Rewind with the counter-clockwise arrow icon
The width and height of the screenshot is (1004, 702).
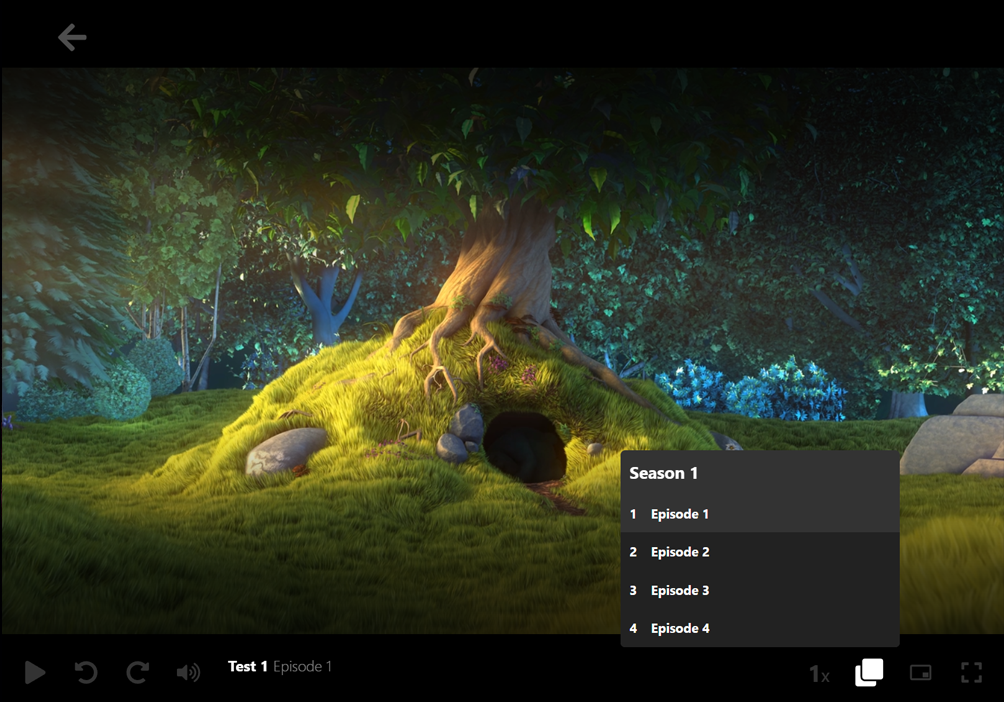click(x=86, y=672)
